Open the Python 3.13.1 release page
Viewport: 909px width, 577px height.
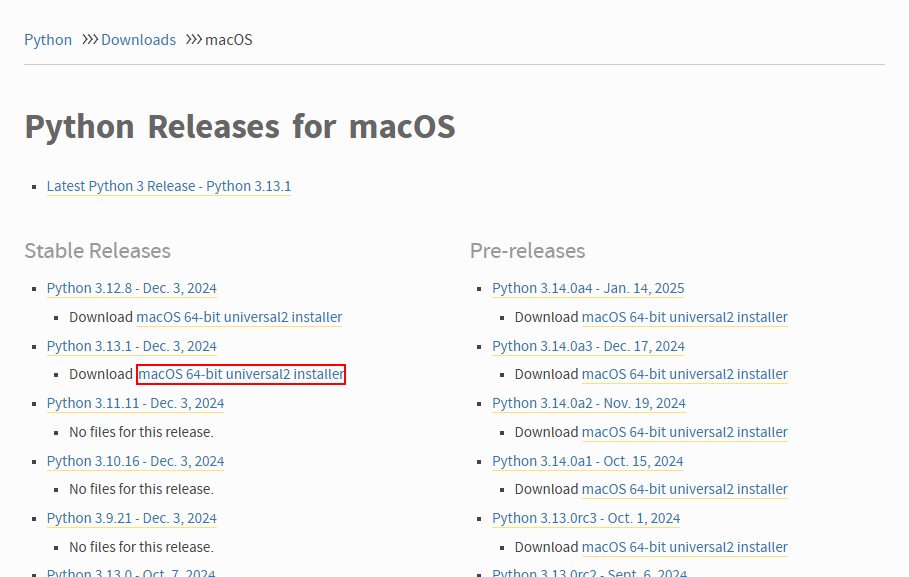(x=131, y=346)
